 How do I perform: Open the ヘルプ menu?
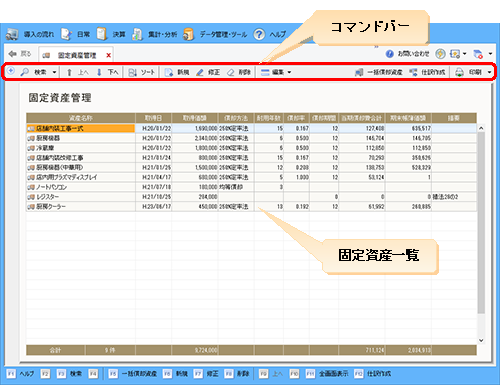tap(278, 34)
